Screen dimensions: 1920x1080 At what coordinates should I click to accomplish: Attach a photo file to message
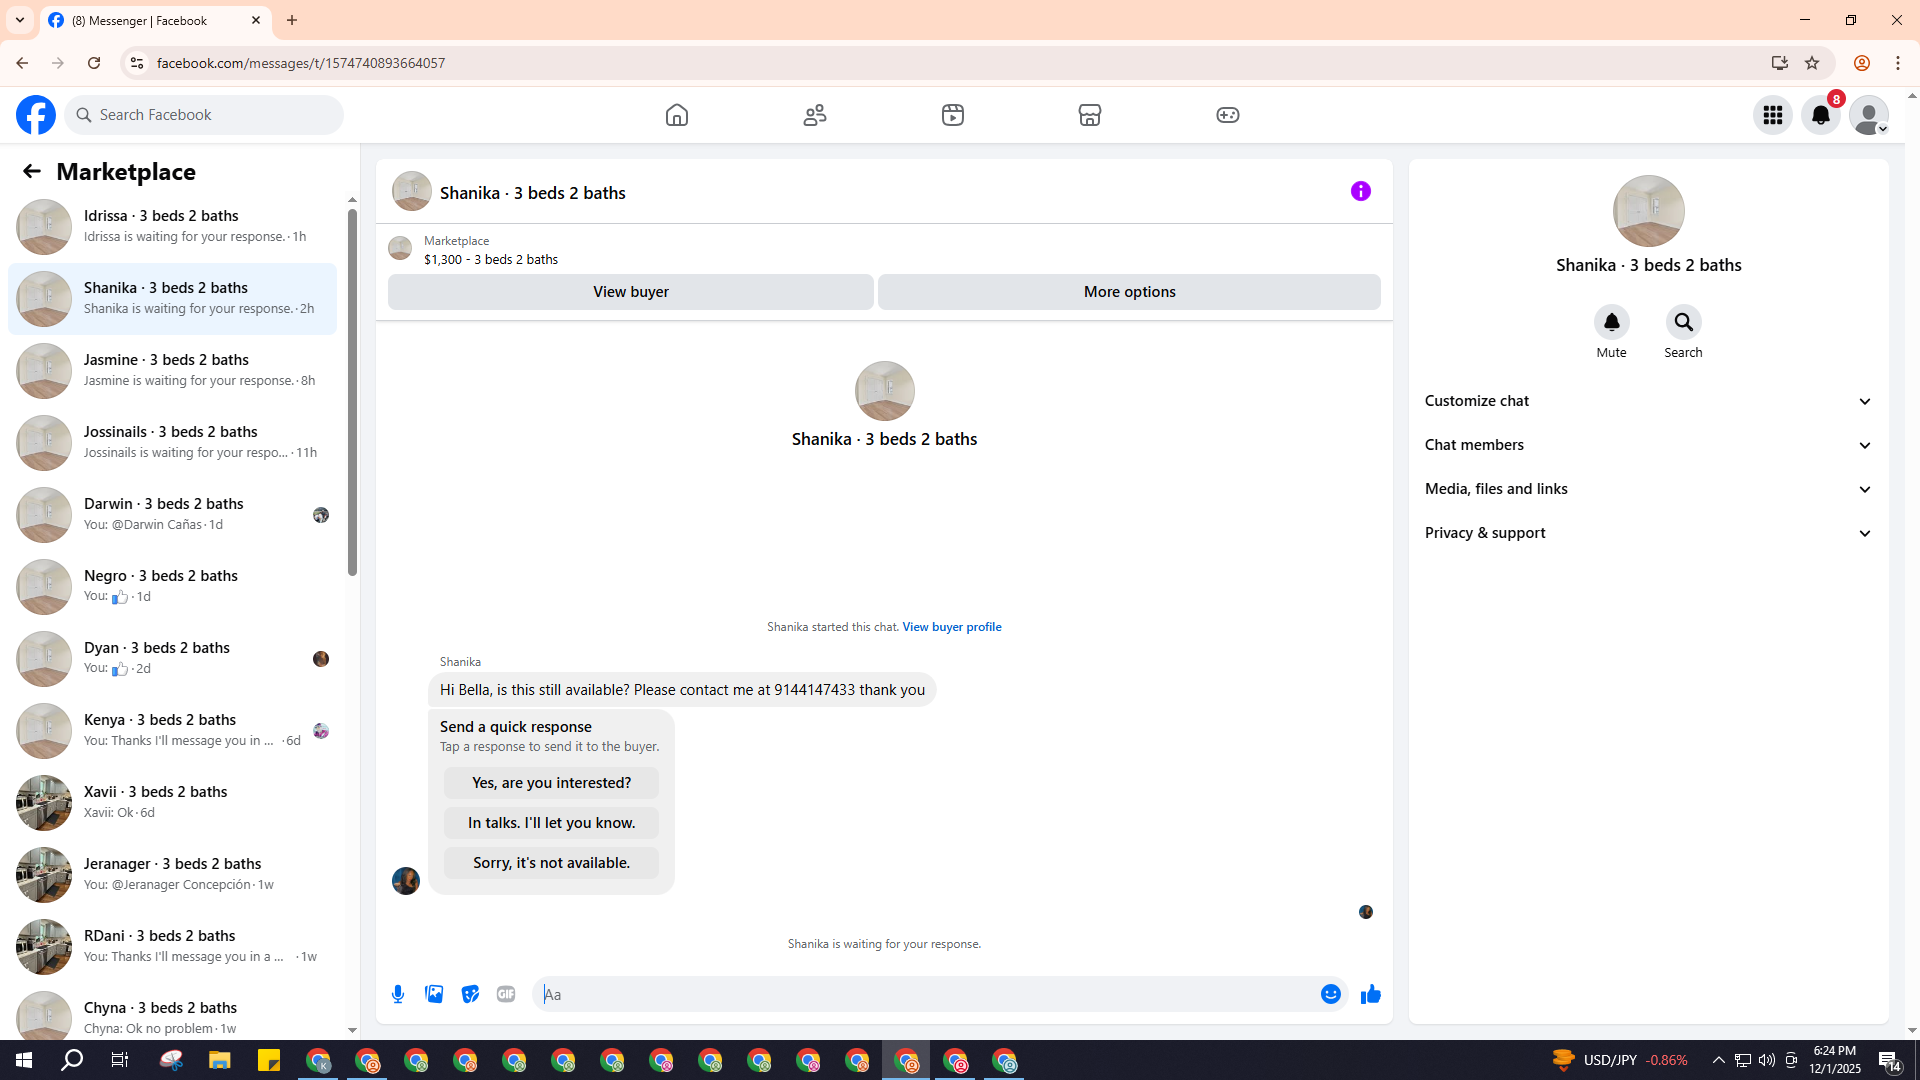(434, 994)
